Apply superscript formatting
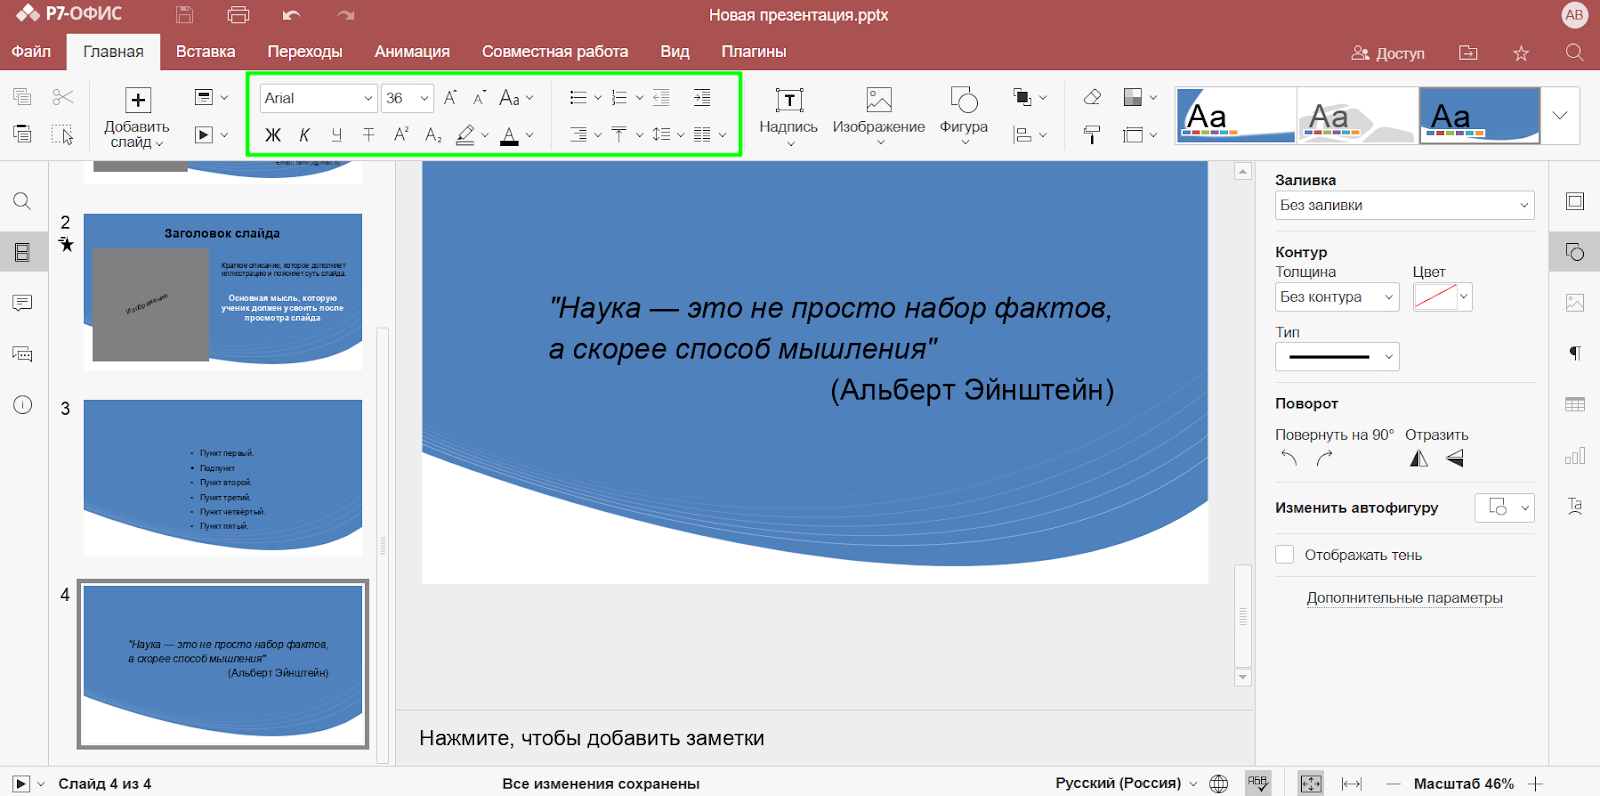 [401, 134]
